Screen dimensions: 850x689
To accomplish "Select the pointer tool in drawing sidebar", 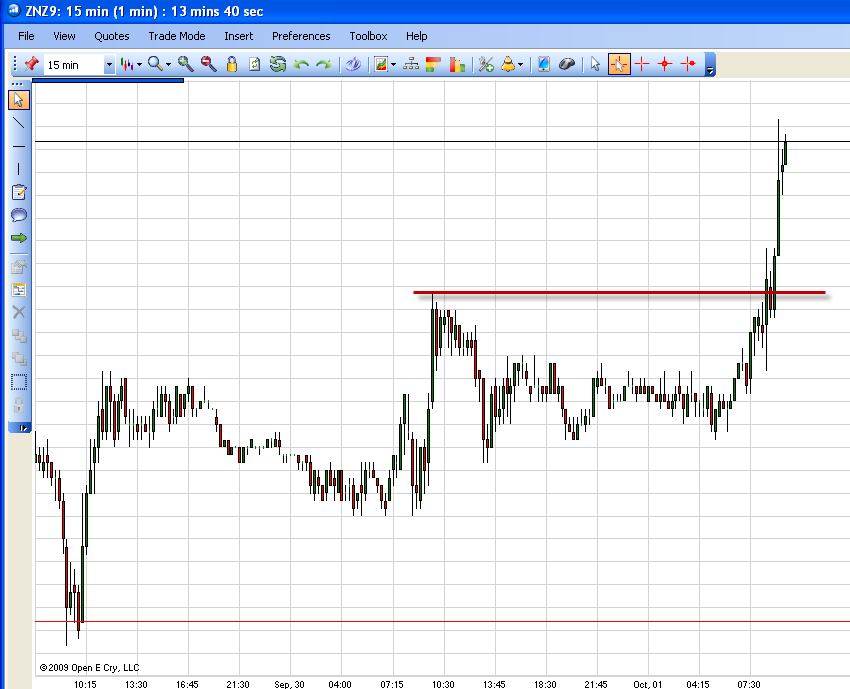I will tap(19, 100).
